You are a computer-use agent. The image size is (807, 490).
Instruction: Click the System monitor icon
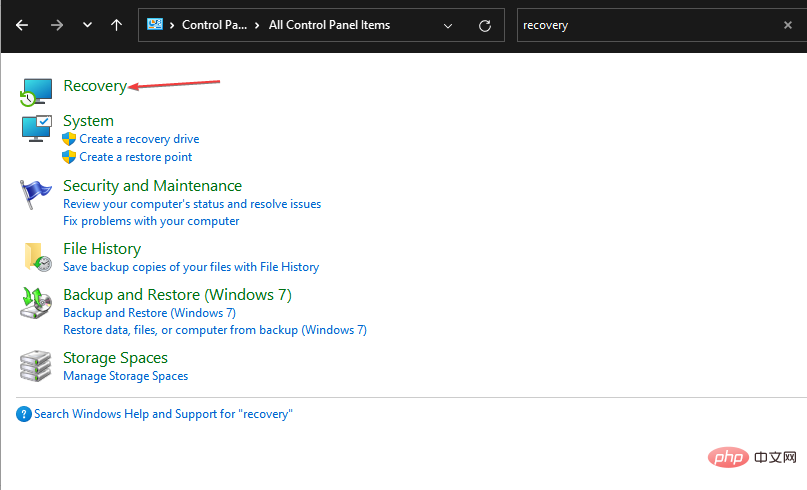point(36,128)
